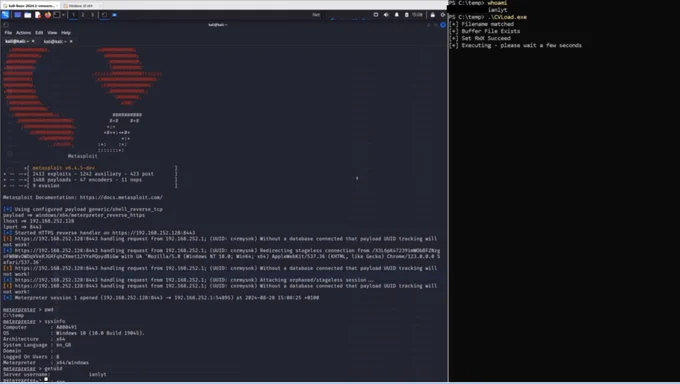Close the first kali@kali terminal tab
This screenshot has height=384, width=680.
(33, 41)
